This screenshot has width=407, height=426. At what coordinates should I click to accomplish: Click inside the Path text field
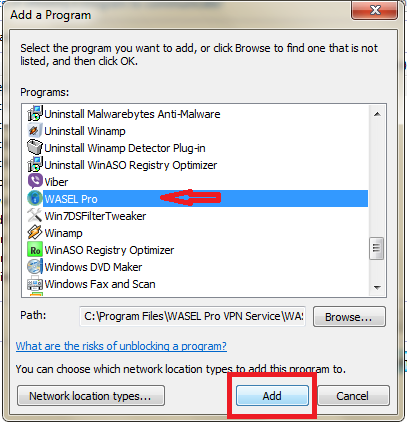193,316
